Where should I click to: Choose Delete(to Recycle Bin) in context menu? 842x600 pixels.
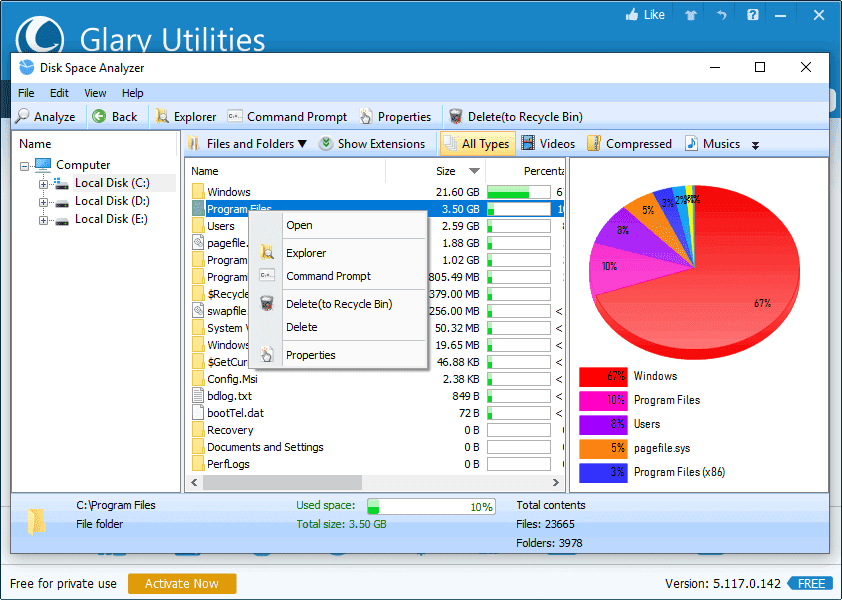click(x=338, y=304)
